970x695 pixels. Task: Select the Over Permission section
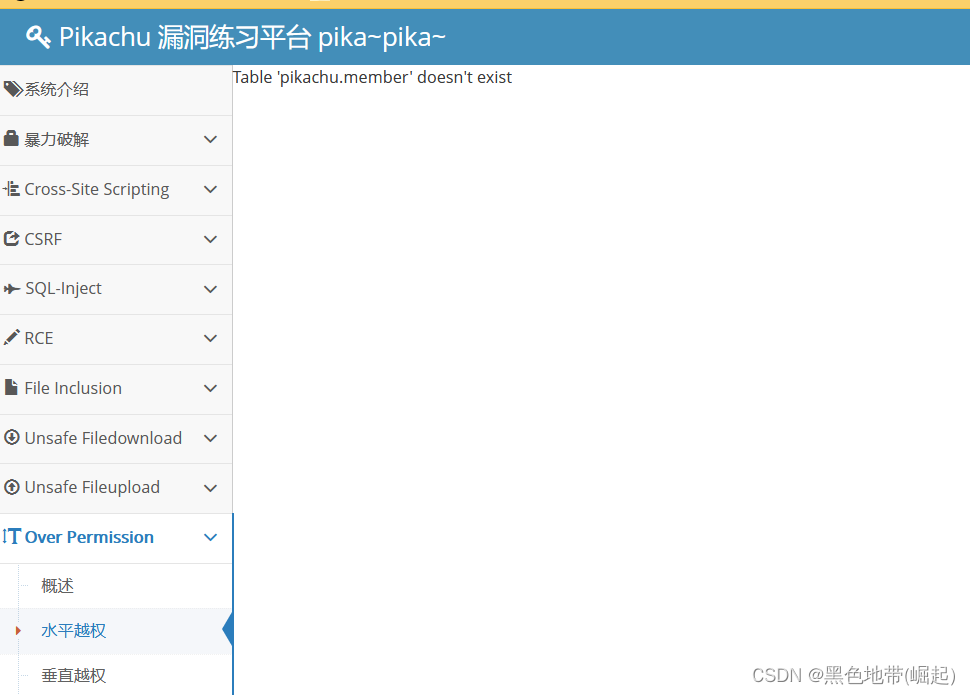tap(116, 538)
